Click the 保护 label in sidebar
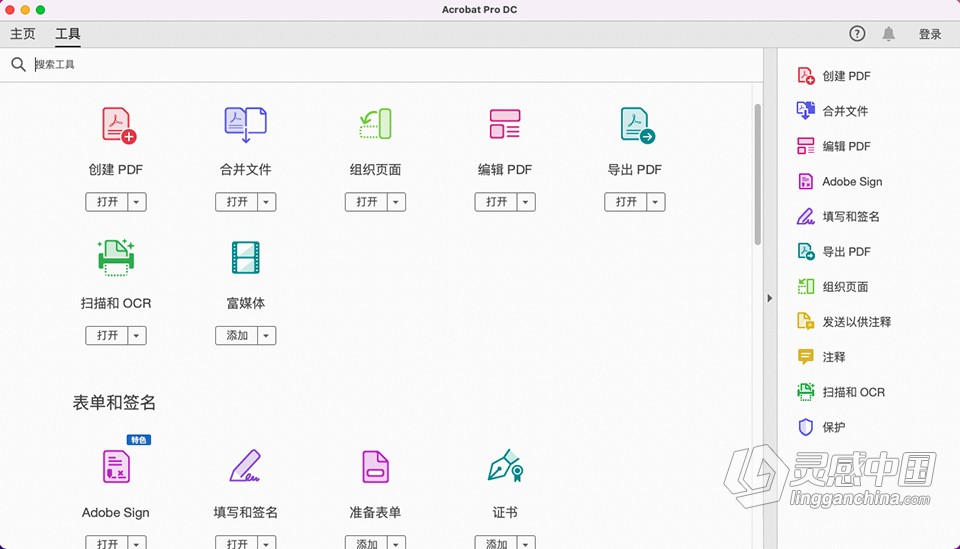This screenshot has width=960, height=549. coord(834,427)
